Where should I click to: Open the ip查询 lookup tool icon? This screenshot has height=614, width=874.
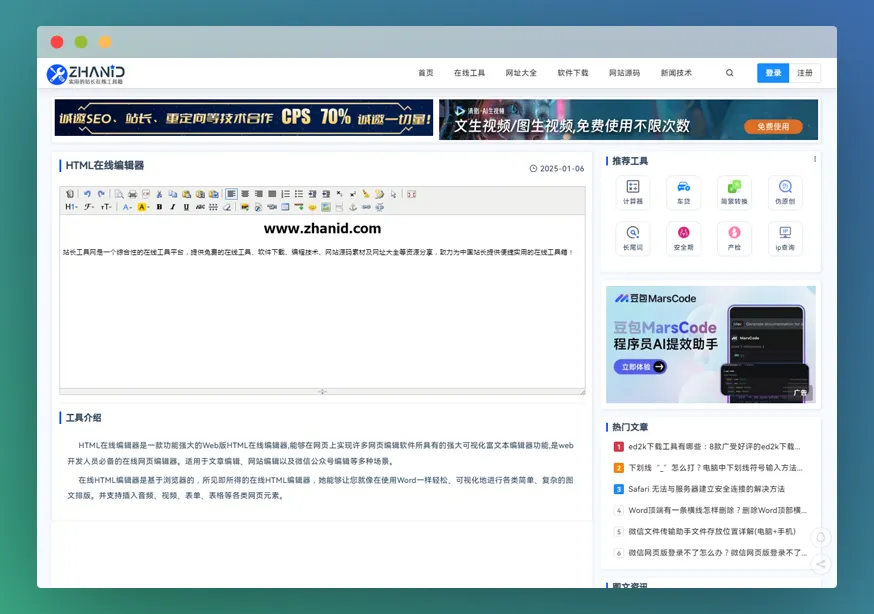784,238
